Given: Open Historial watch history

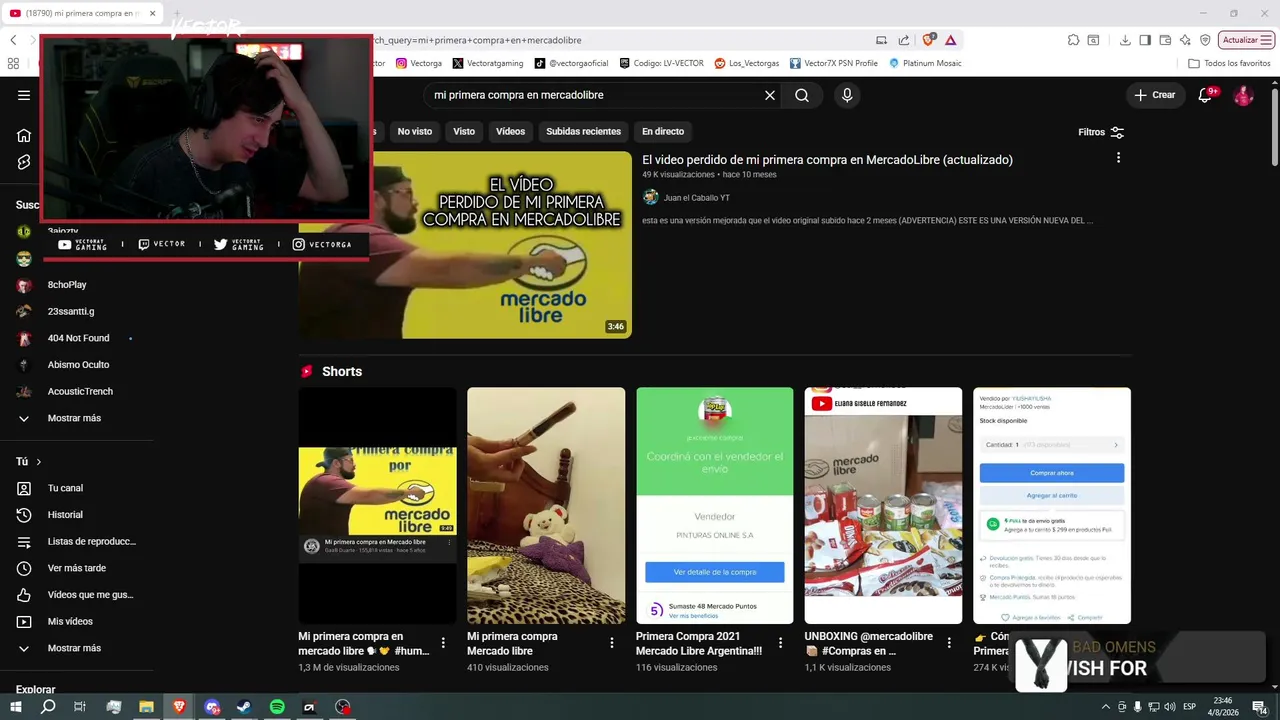Looking at the screenshot, I should pyautogui.click(x=65, y=515).
